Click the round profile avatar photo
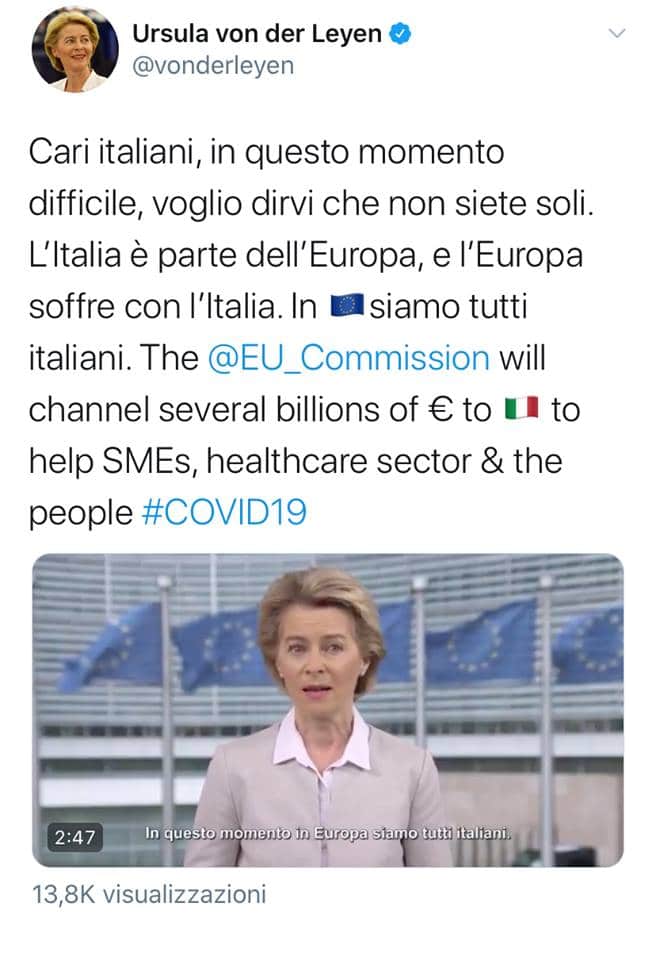Screen dimensions: 656x960 click(75, 50)
